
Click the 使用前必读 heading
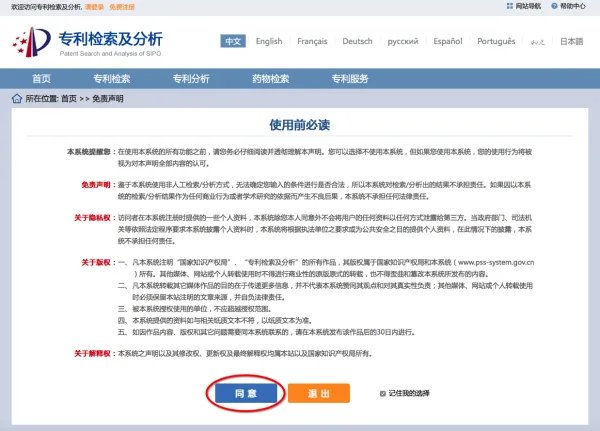300,125
